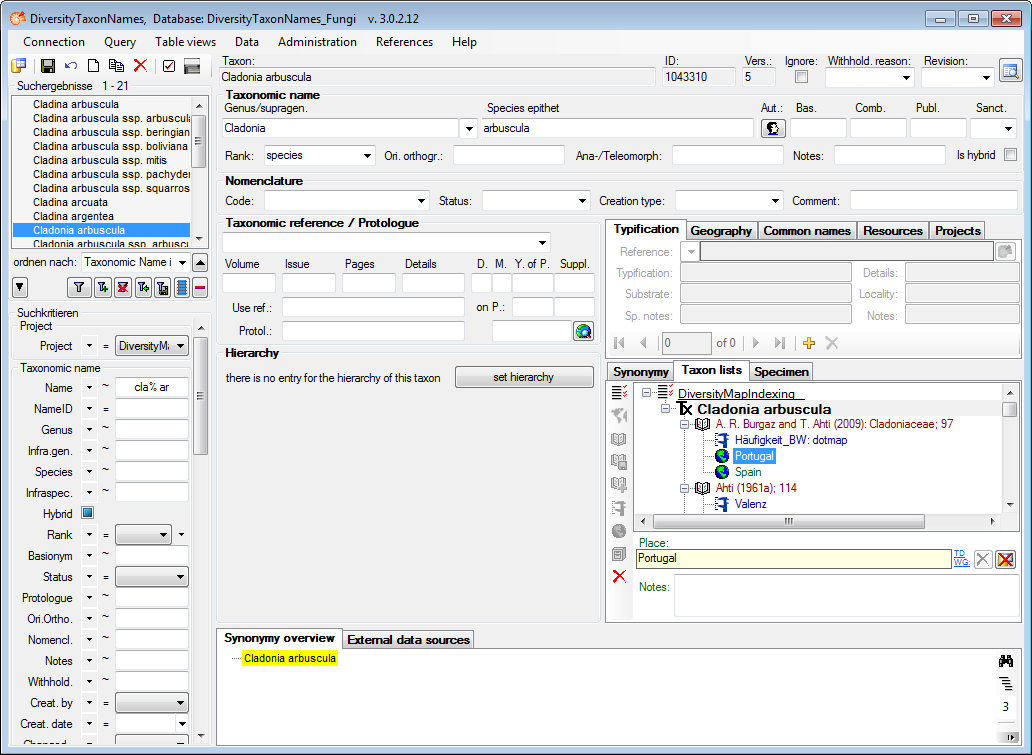Click the globe icon beside the protocol field
The image size is (1032, 755).
pos(583,331)
